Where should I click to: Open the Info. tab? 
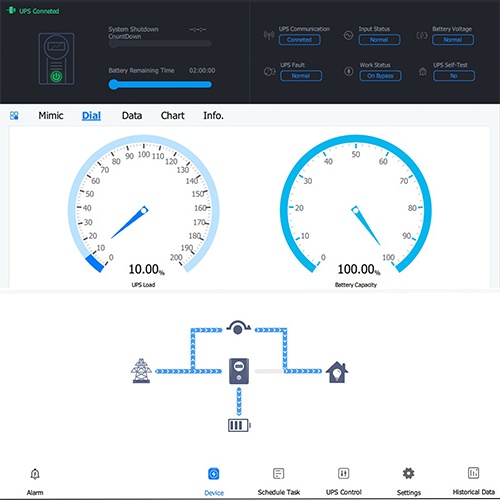(213, 116)
